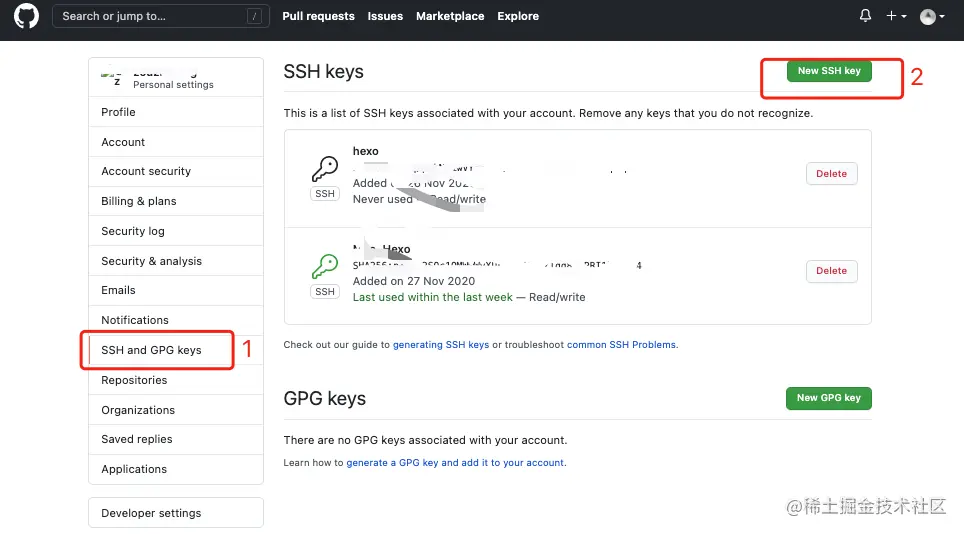Delete the SSH key added 27 Nov 2020
This screenshot has width=964, height=534.
(x=831, y=270)
